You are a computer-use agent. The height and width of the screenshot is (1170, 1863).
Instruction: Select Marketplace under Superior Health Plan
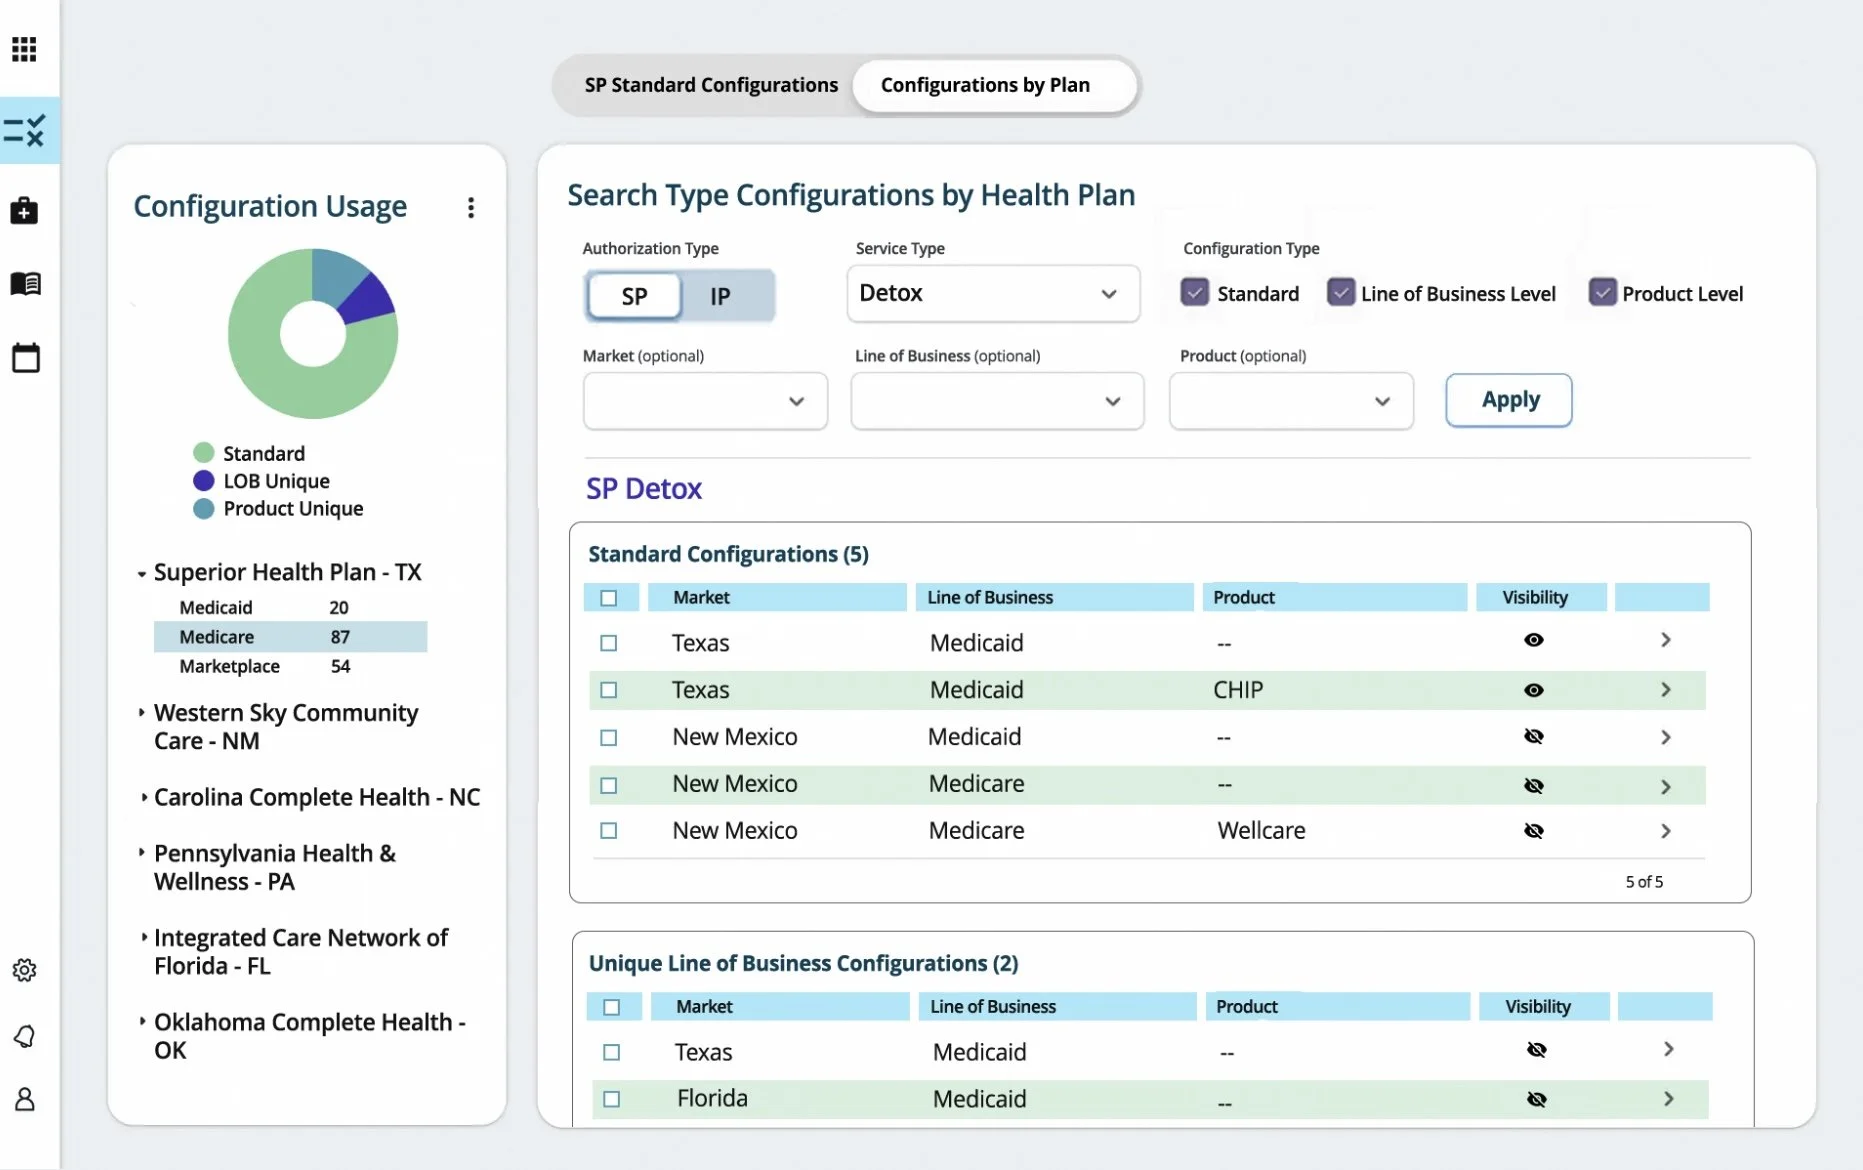coord(230,666)
